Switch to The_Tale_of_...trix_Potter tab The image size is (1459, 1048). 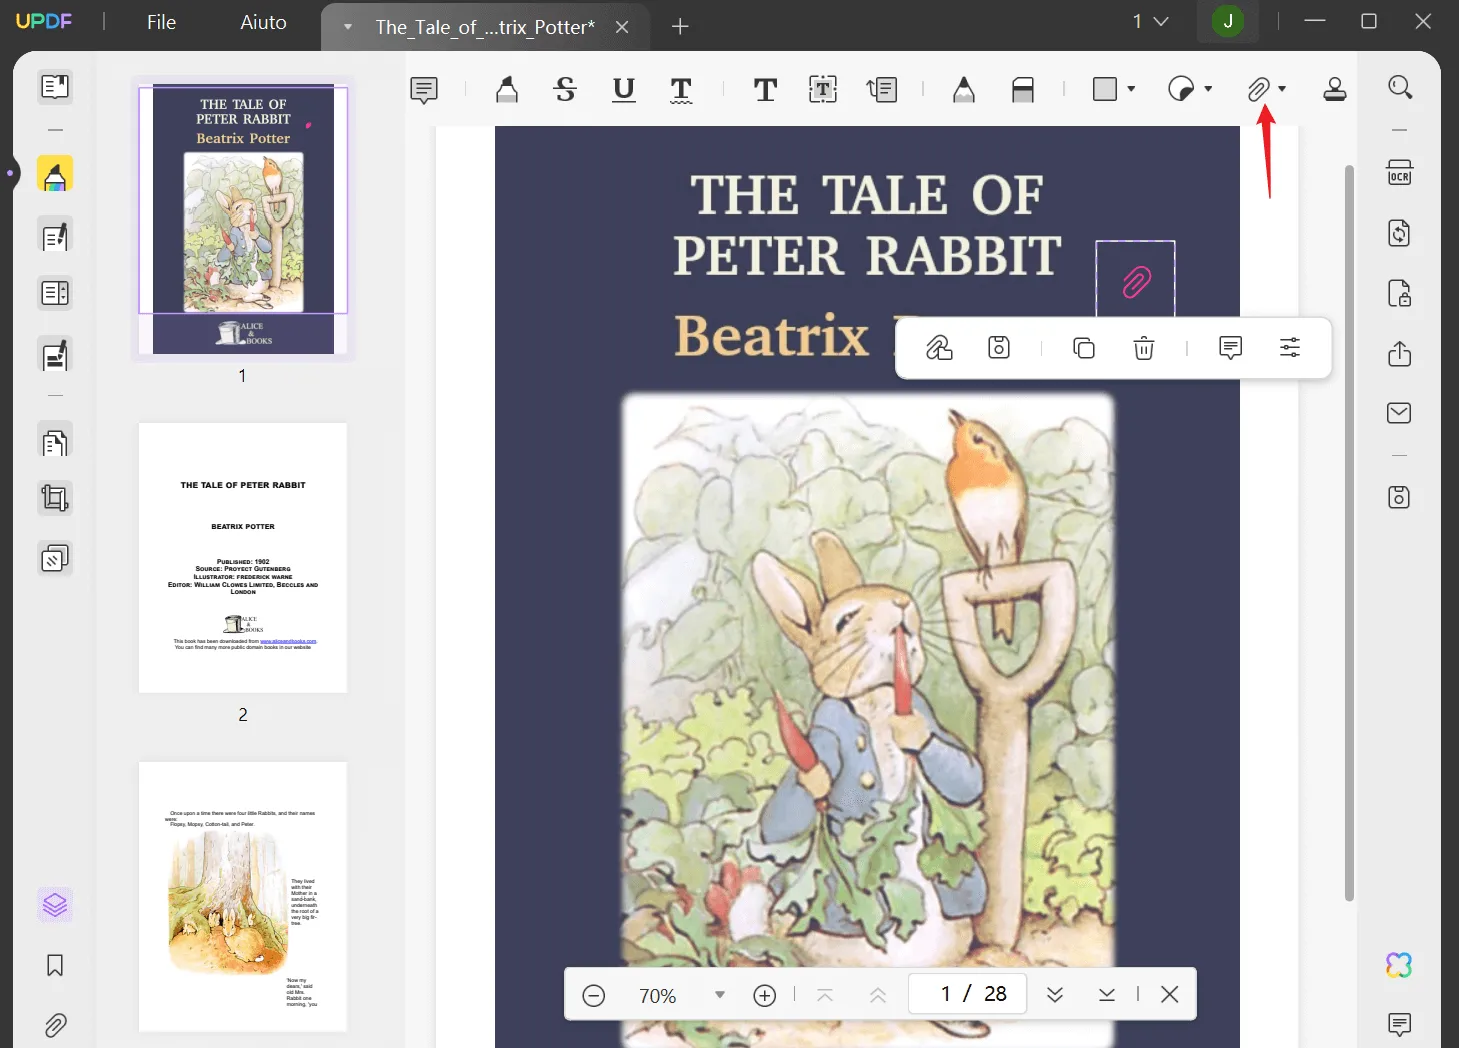485,27
